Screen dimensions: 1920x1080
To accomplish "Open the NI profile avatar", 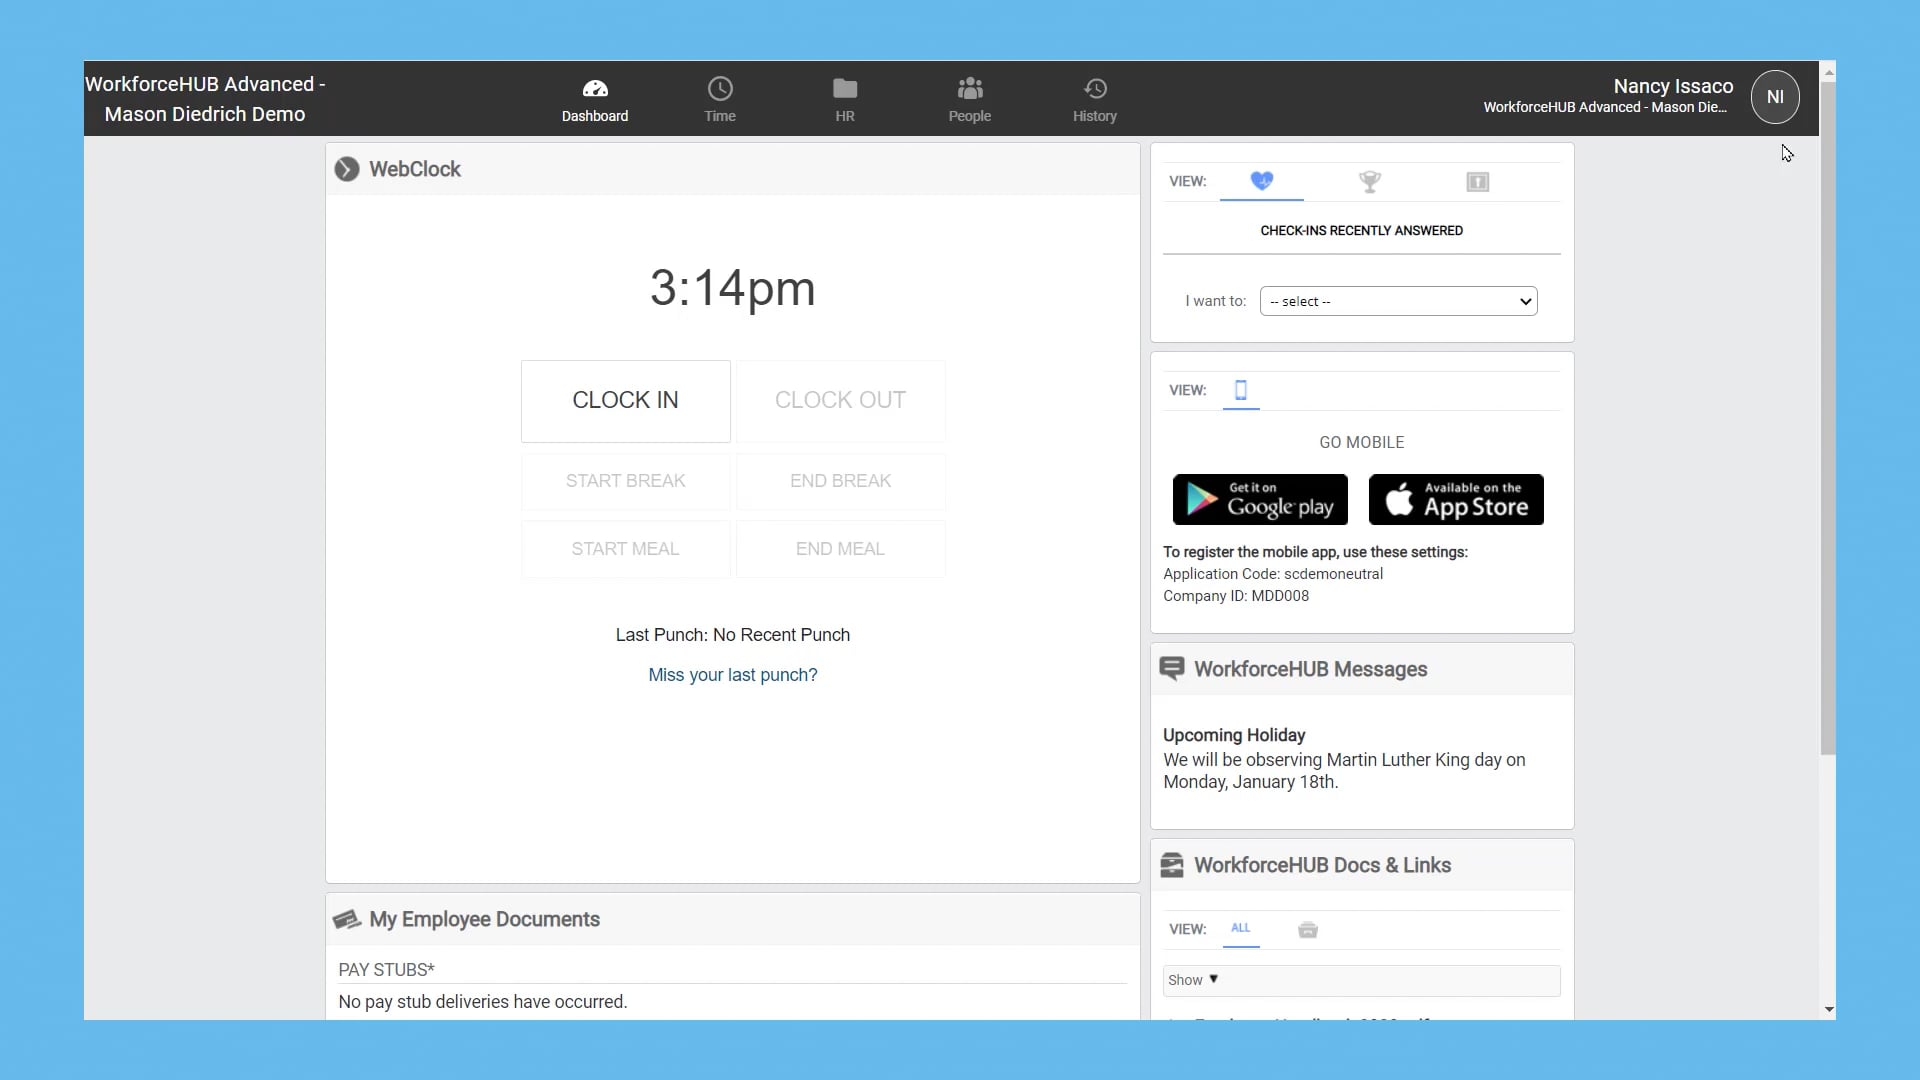I will [x=1775, y=96].
